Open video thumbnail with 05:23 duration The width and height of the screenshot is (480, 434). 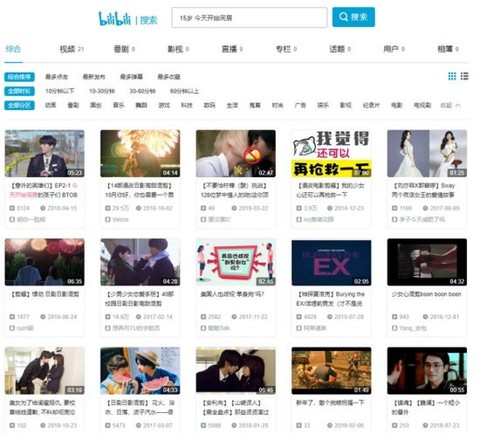tap(44, 153)
